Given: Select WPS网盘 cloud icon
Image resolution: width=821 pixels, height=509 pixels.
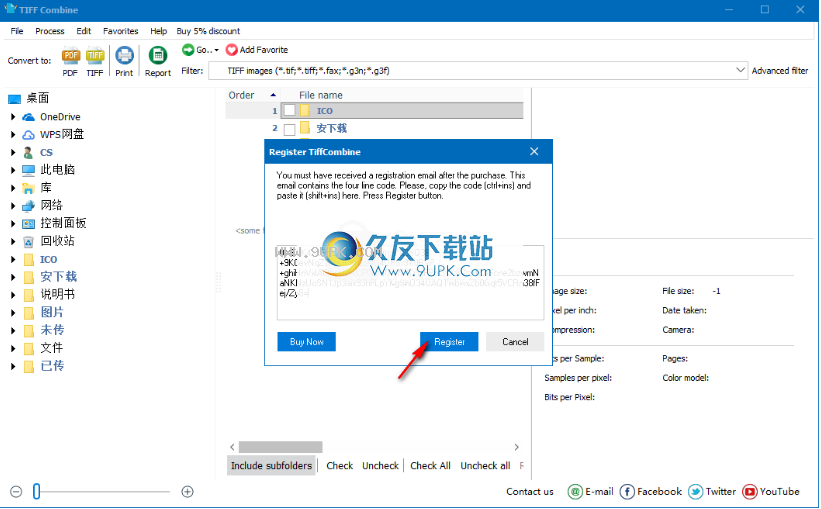Looking at the screenshot, I should pos(28,135).
